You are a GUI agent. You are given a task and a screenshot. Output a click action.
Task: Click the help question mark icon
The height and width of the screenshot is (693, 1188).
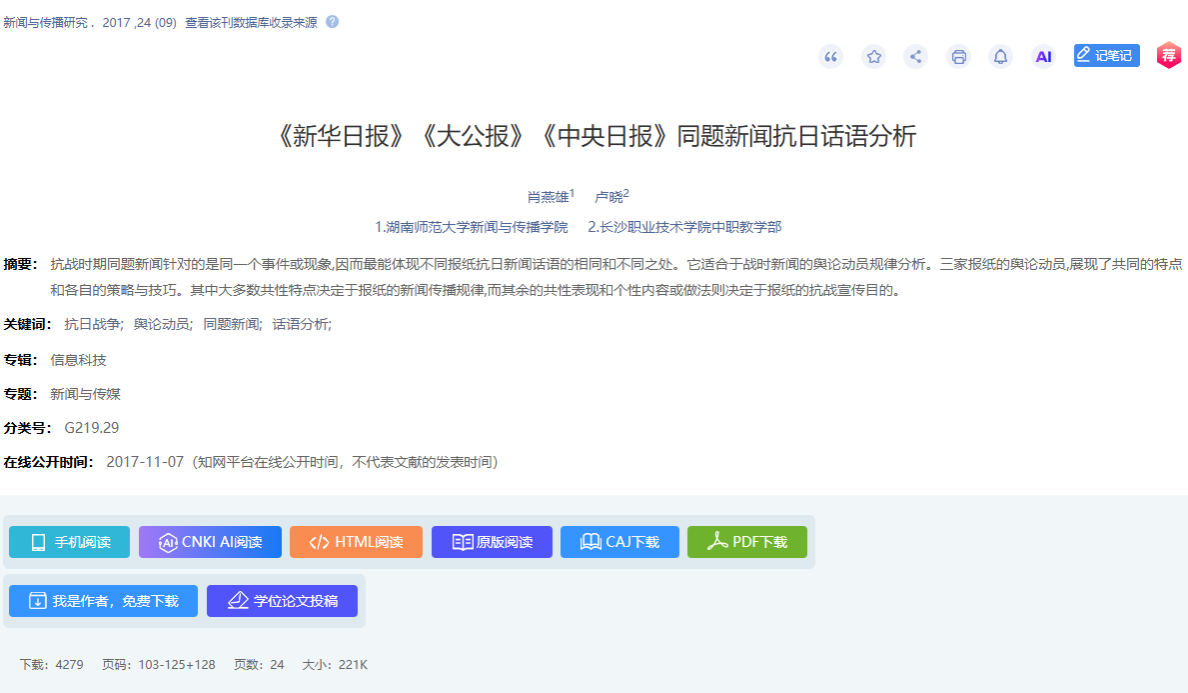coord(332,22)
